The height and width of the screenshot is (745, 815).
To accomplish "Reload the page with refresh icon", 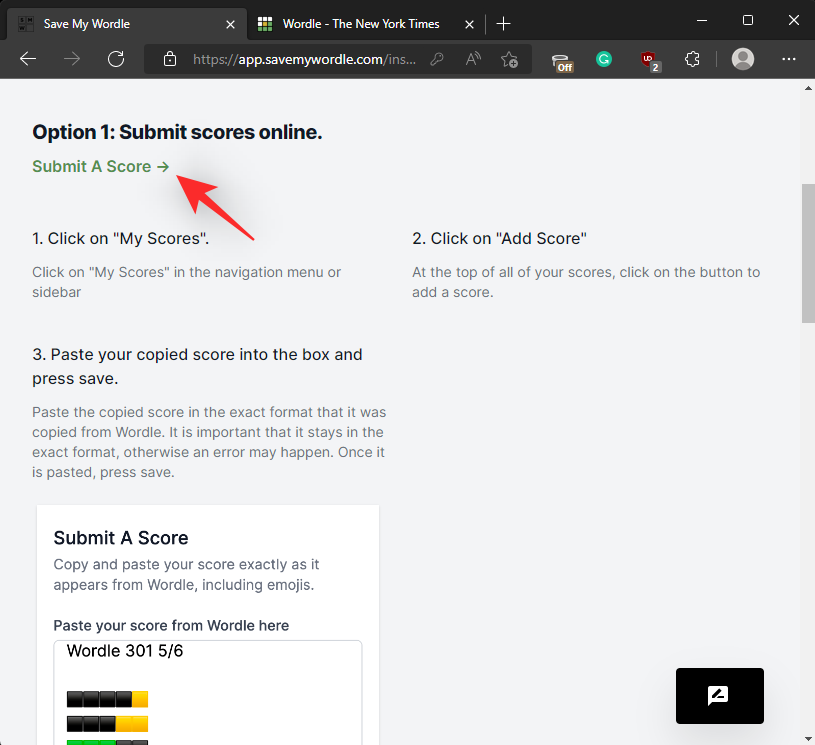I will [116, 59].
